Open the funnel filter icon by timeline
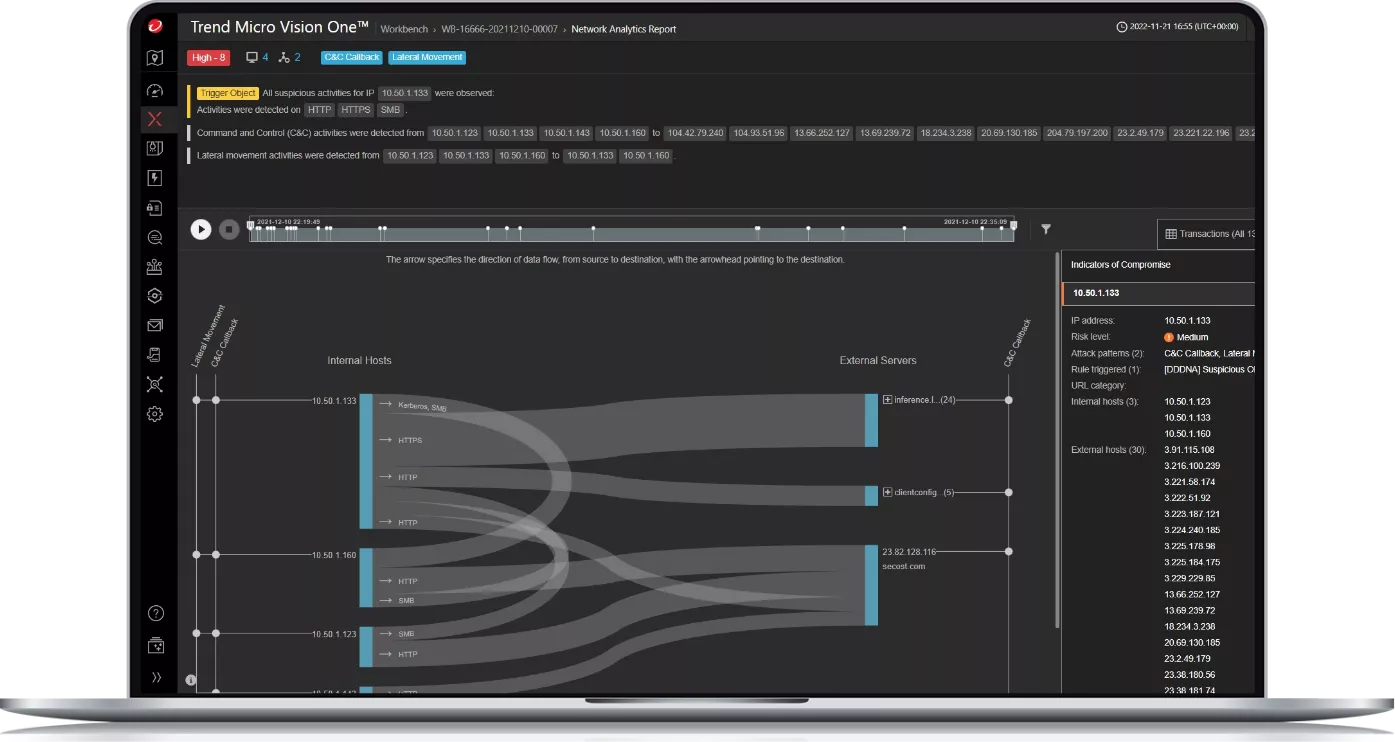Image resolution: width=1395 pixels, height=742 pixels. [x=1046, y=229]
